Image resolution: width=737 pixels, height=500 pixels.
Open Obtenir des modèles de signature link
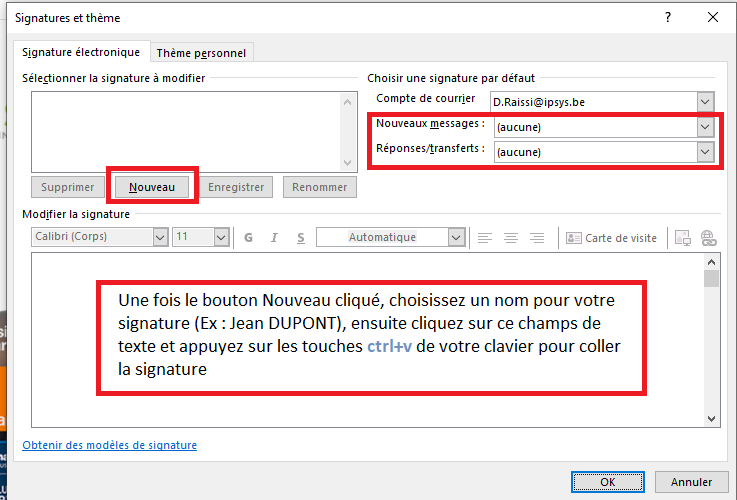109,445
